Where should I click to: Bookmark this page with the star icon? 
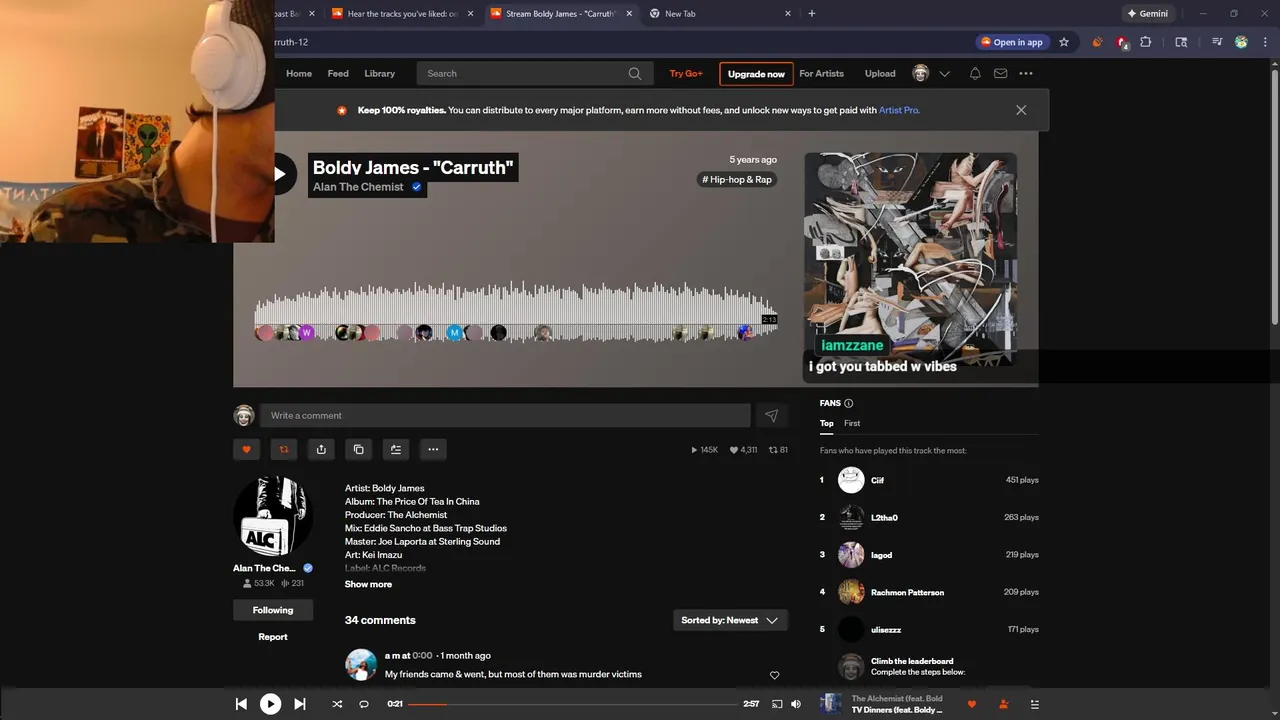coord(1064,42)
